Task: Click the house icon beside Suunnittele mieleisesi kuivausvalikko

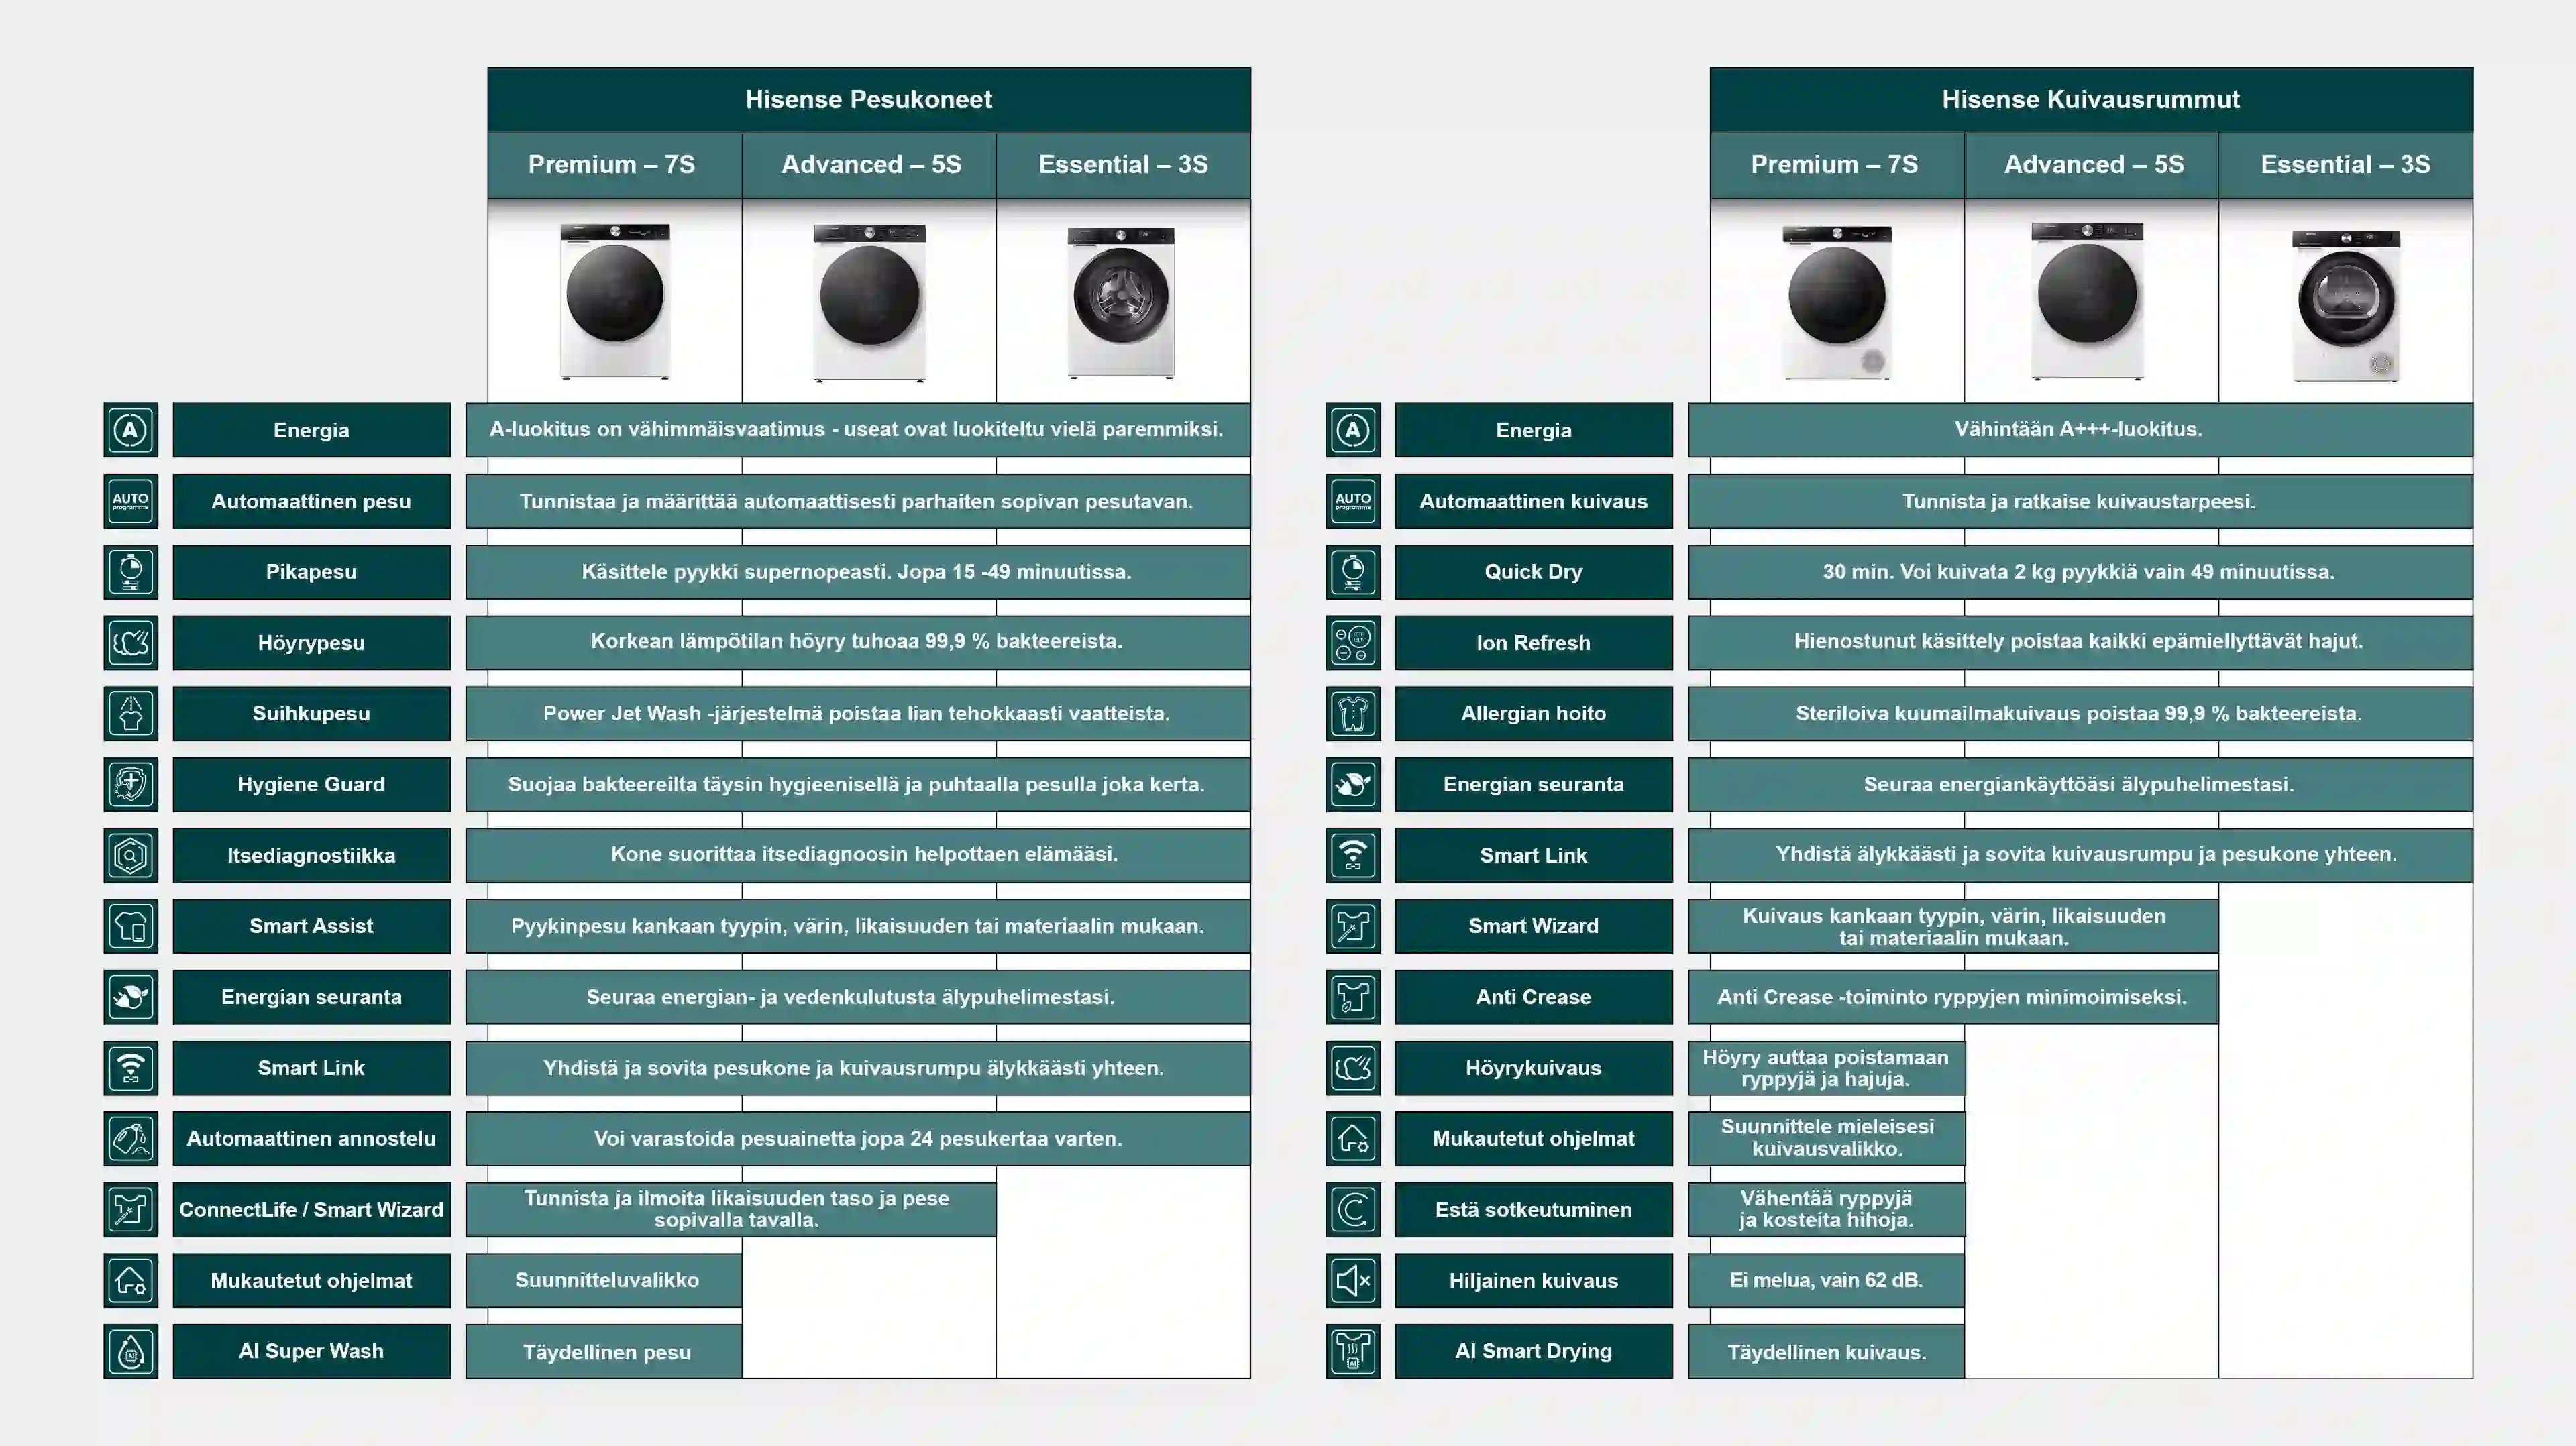Action: tap(1353, 1138)
